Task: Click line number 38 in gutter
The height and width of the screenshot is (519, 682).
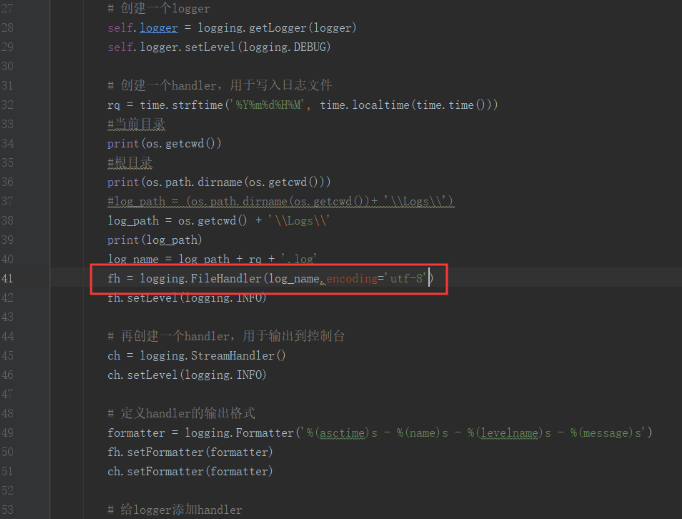Action: coord(7,221)
